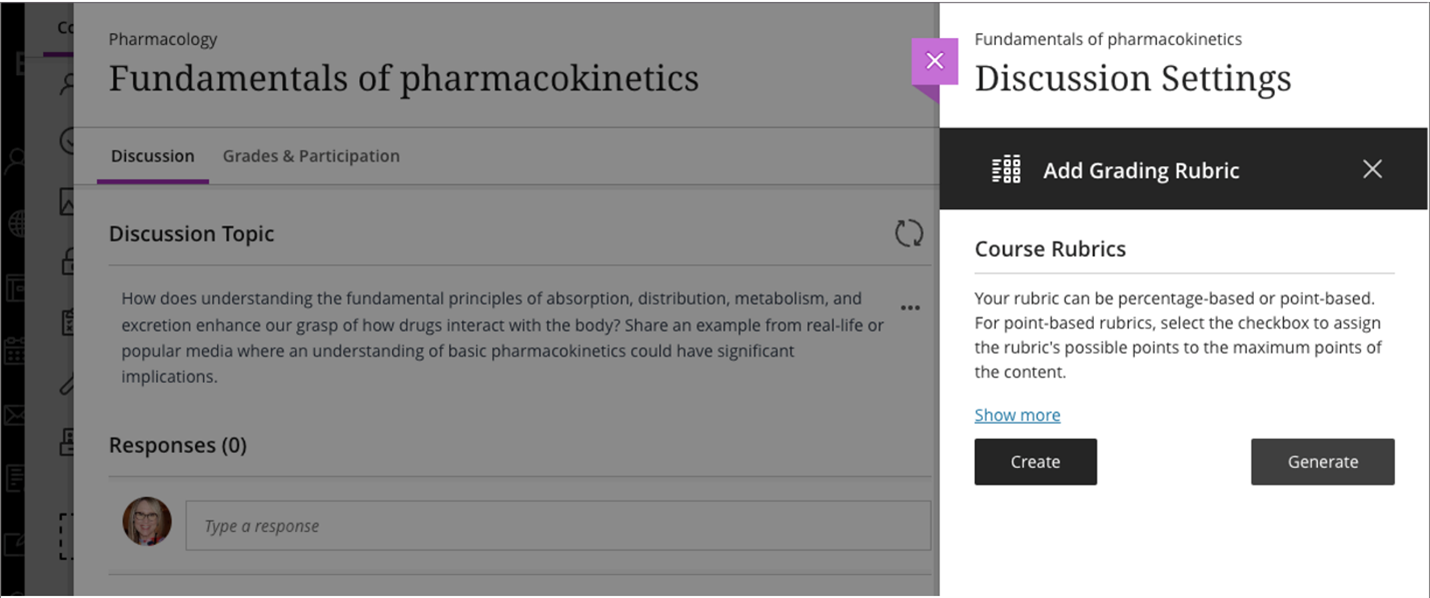Screen dimensions: 1430x598
Task: Click the padlock icon in the dimmed sidebar
Action: pyautogui.click(x=68, y=262)
